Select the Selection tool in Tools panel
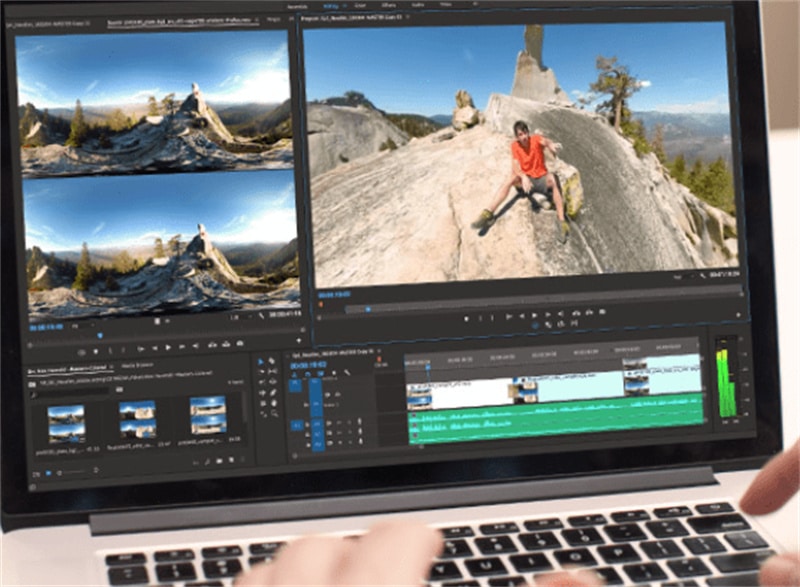Screen dimensions: 800x587 pyautogui.click(x=261, y=362)
